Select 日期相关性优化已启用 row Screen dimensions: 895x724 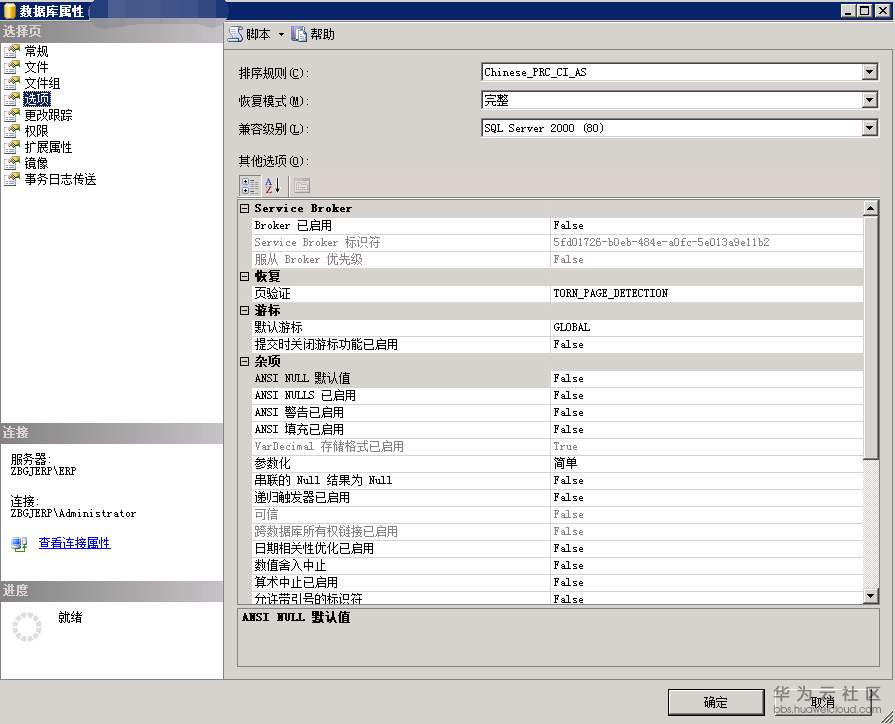[557, 548]
